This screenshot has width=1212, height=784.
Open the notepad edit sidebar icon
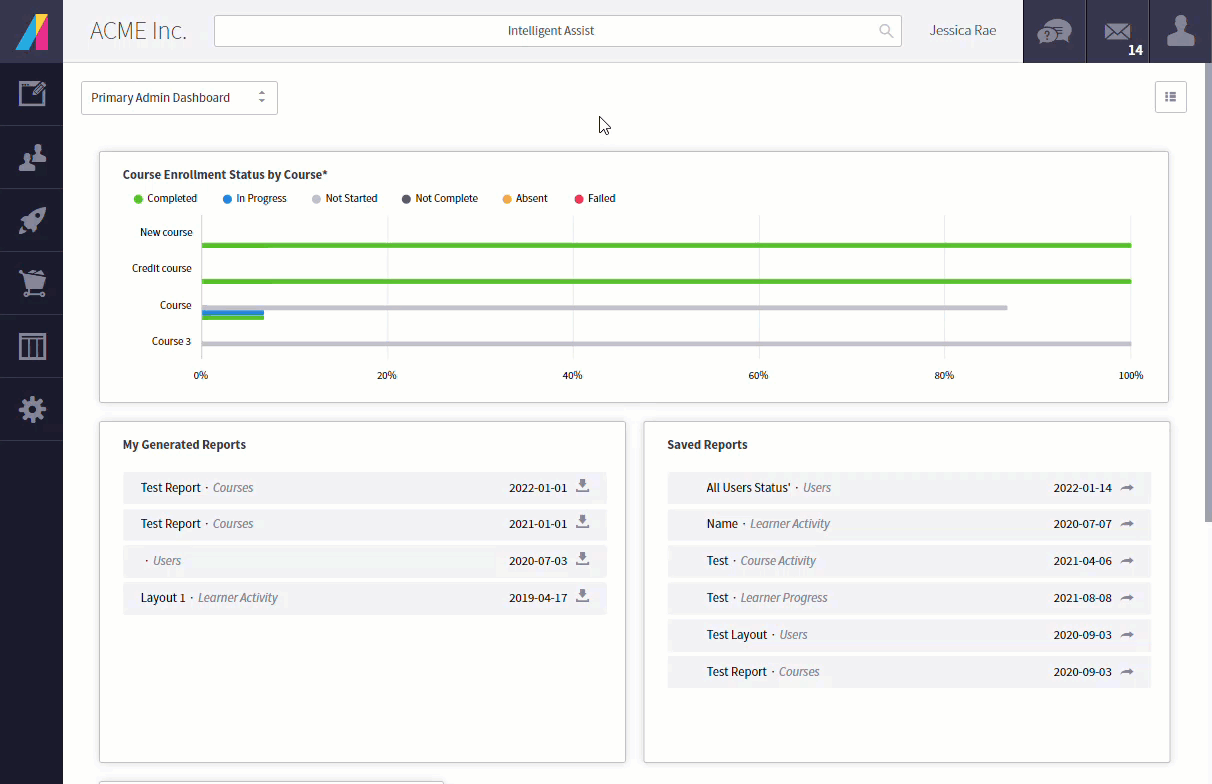pyautogui.click(x=32, y=94)
